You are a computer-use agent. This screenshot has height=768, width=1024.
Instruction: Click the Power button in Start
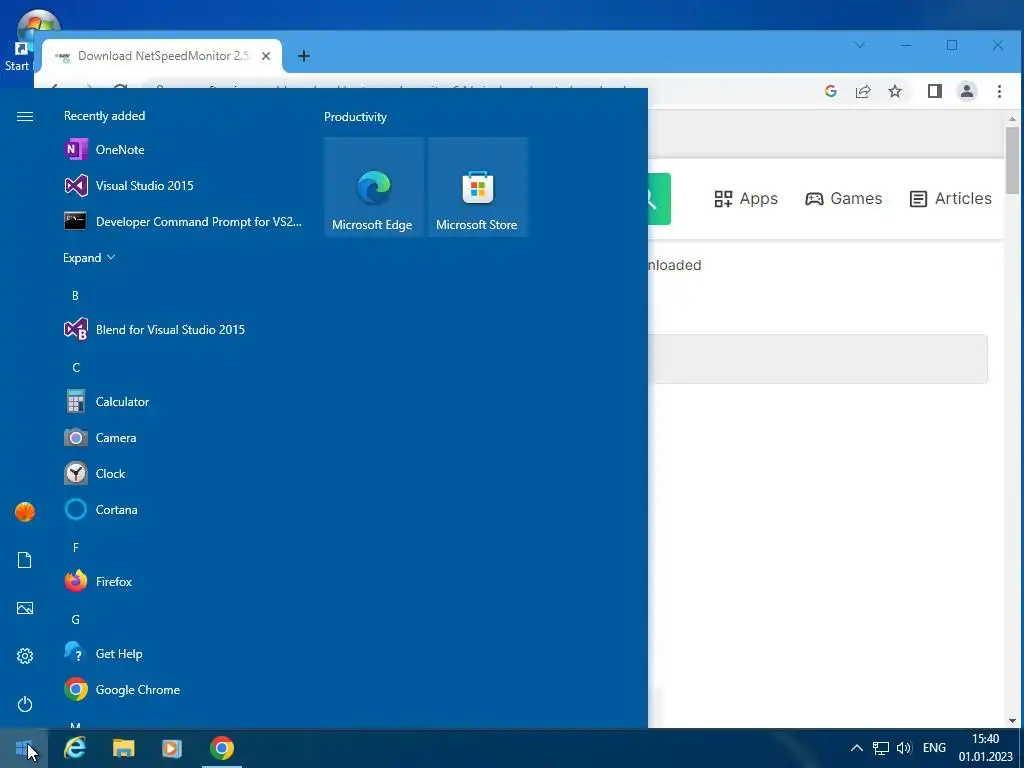[x=25, y=704]
